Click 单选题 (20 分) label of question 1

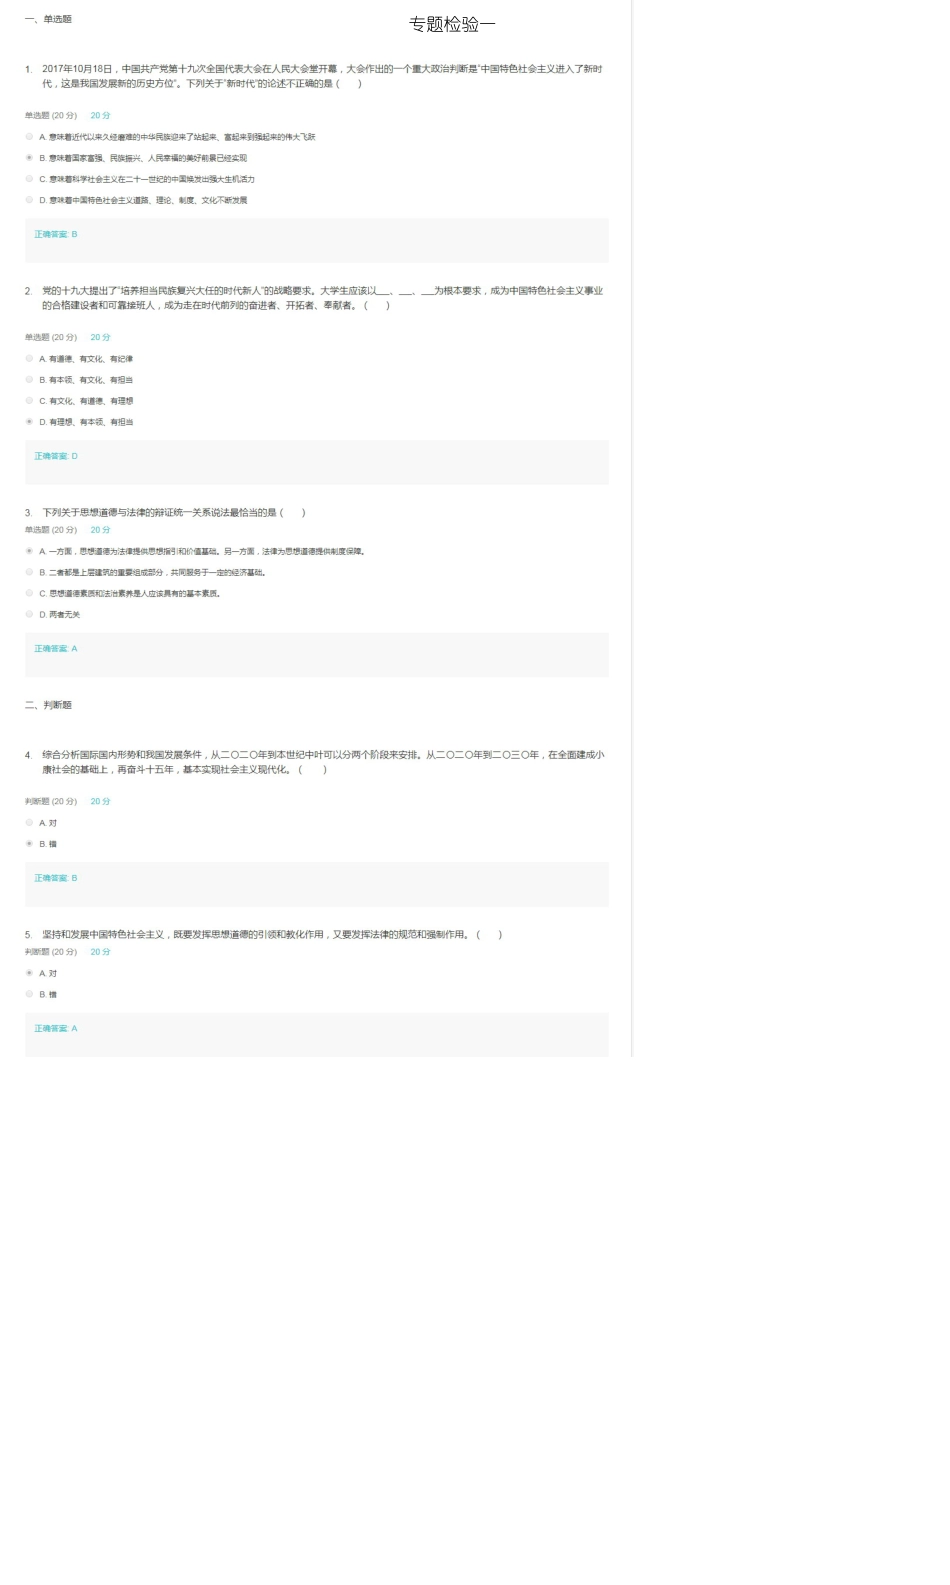click(x=51, y=116)
